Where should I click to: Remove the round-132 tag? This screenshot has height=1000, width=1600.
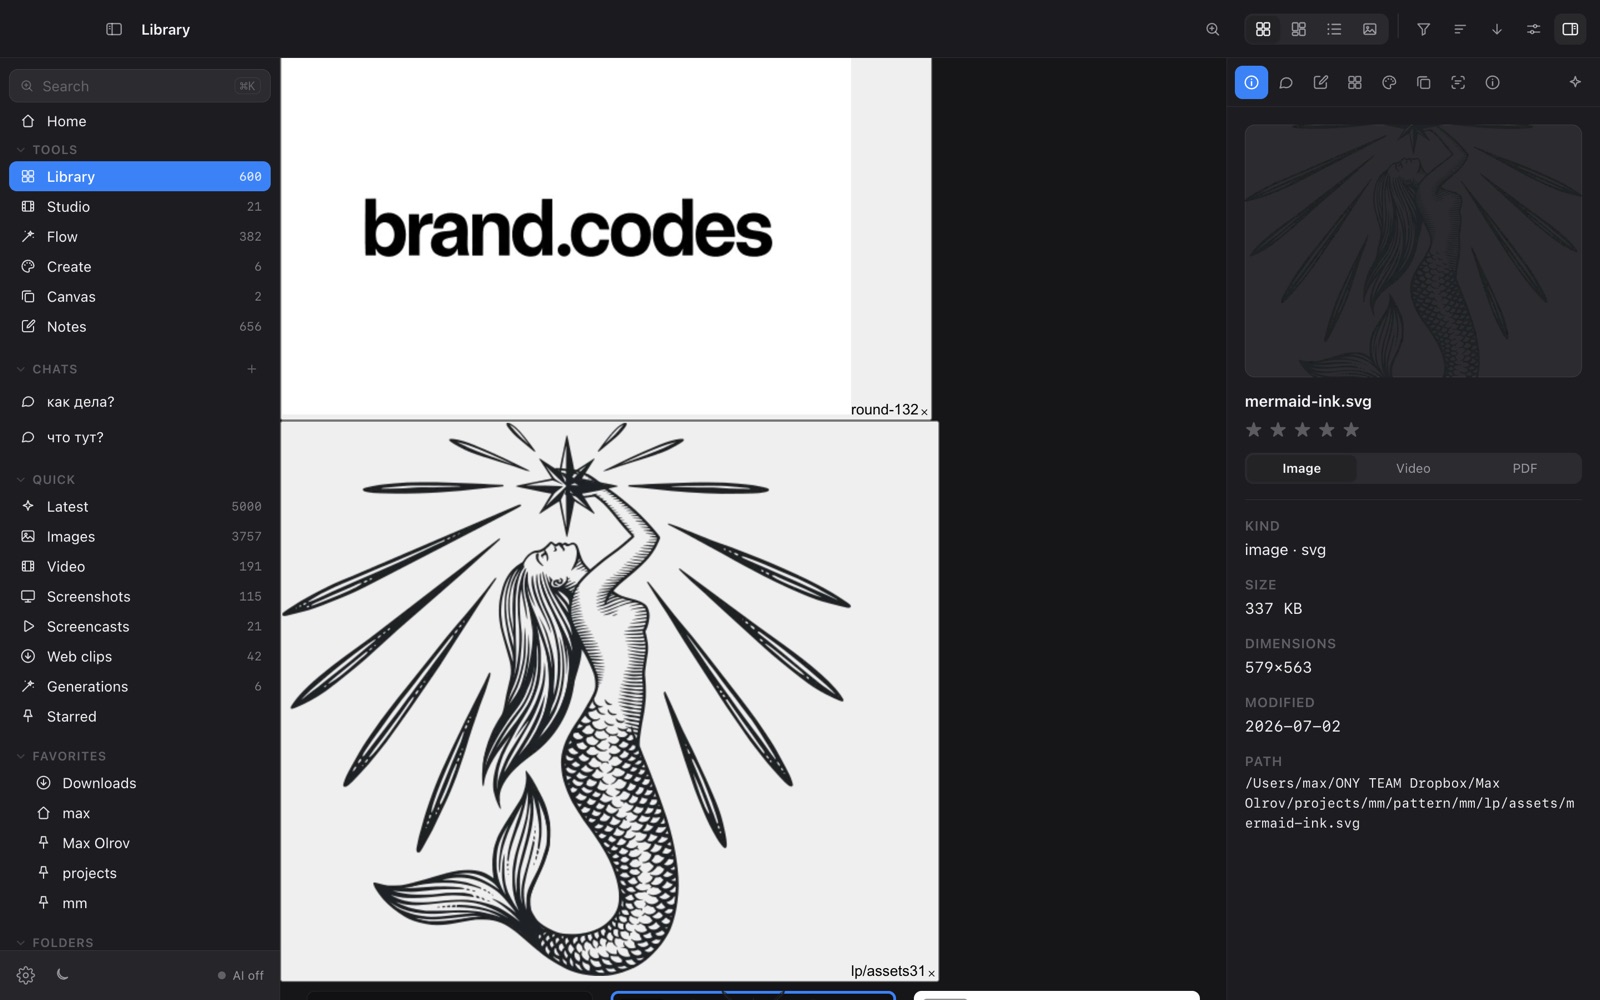pos(924,412)
